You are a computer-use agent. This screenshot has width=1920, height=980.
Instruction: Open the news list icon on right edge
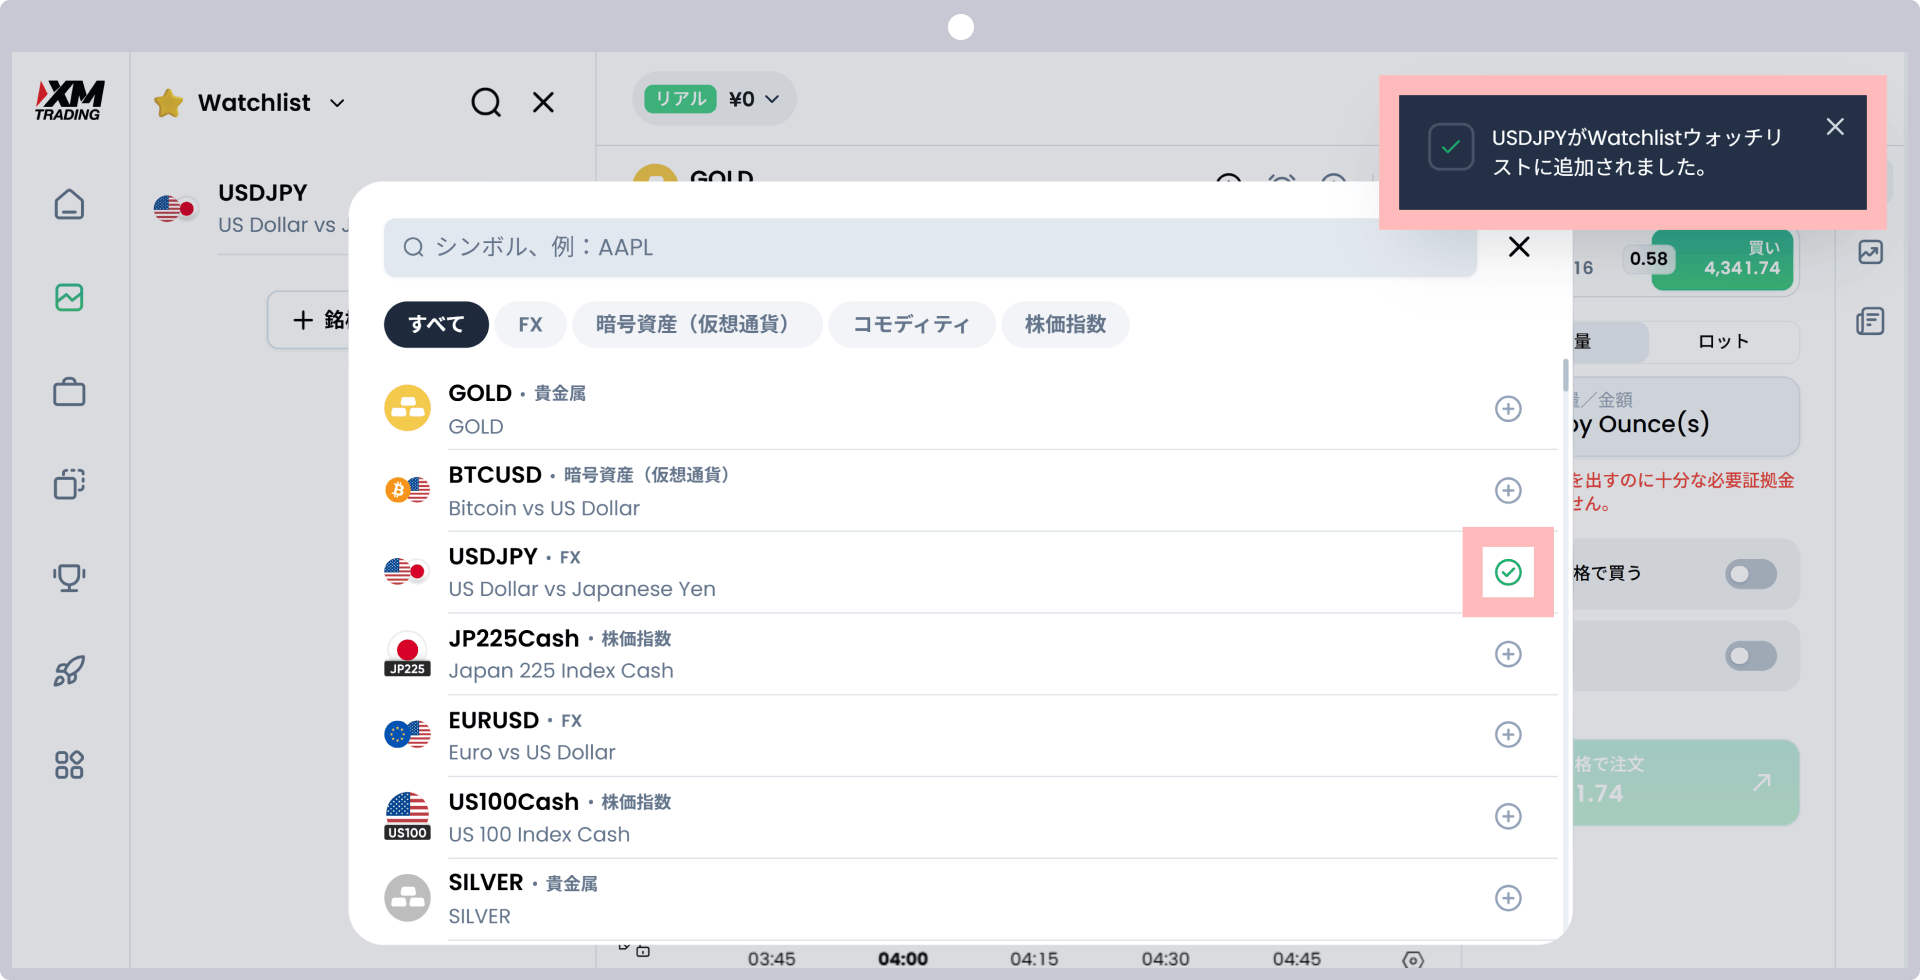click(x=1870, y=321)
